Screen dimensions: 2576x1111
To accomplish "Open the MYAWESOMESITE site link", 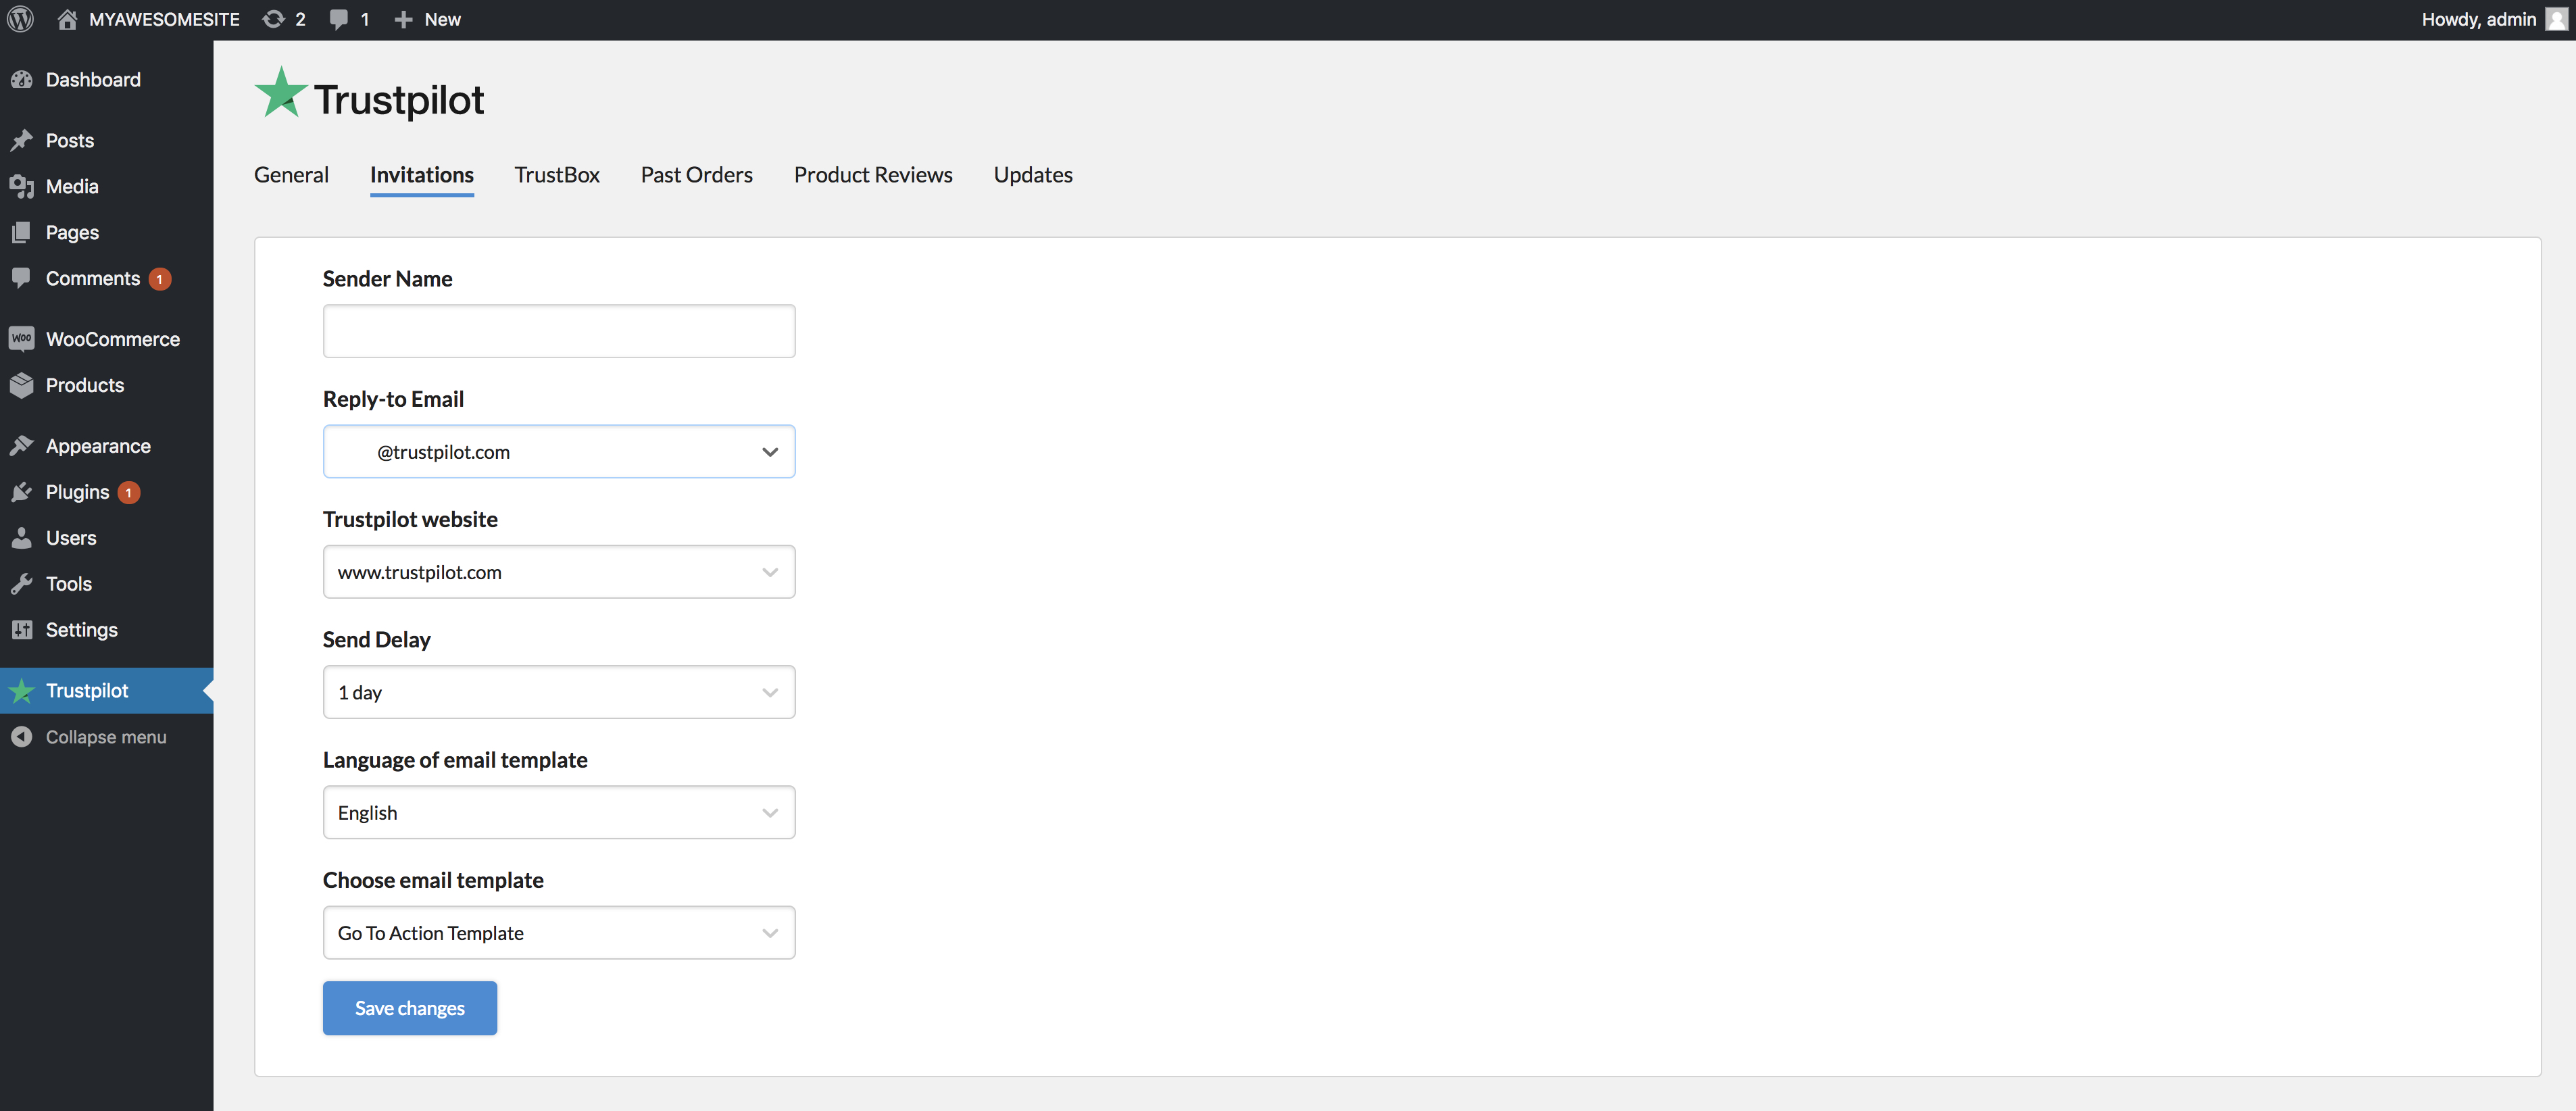I will 164,19.
